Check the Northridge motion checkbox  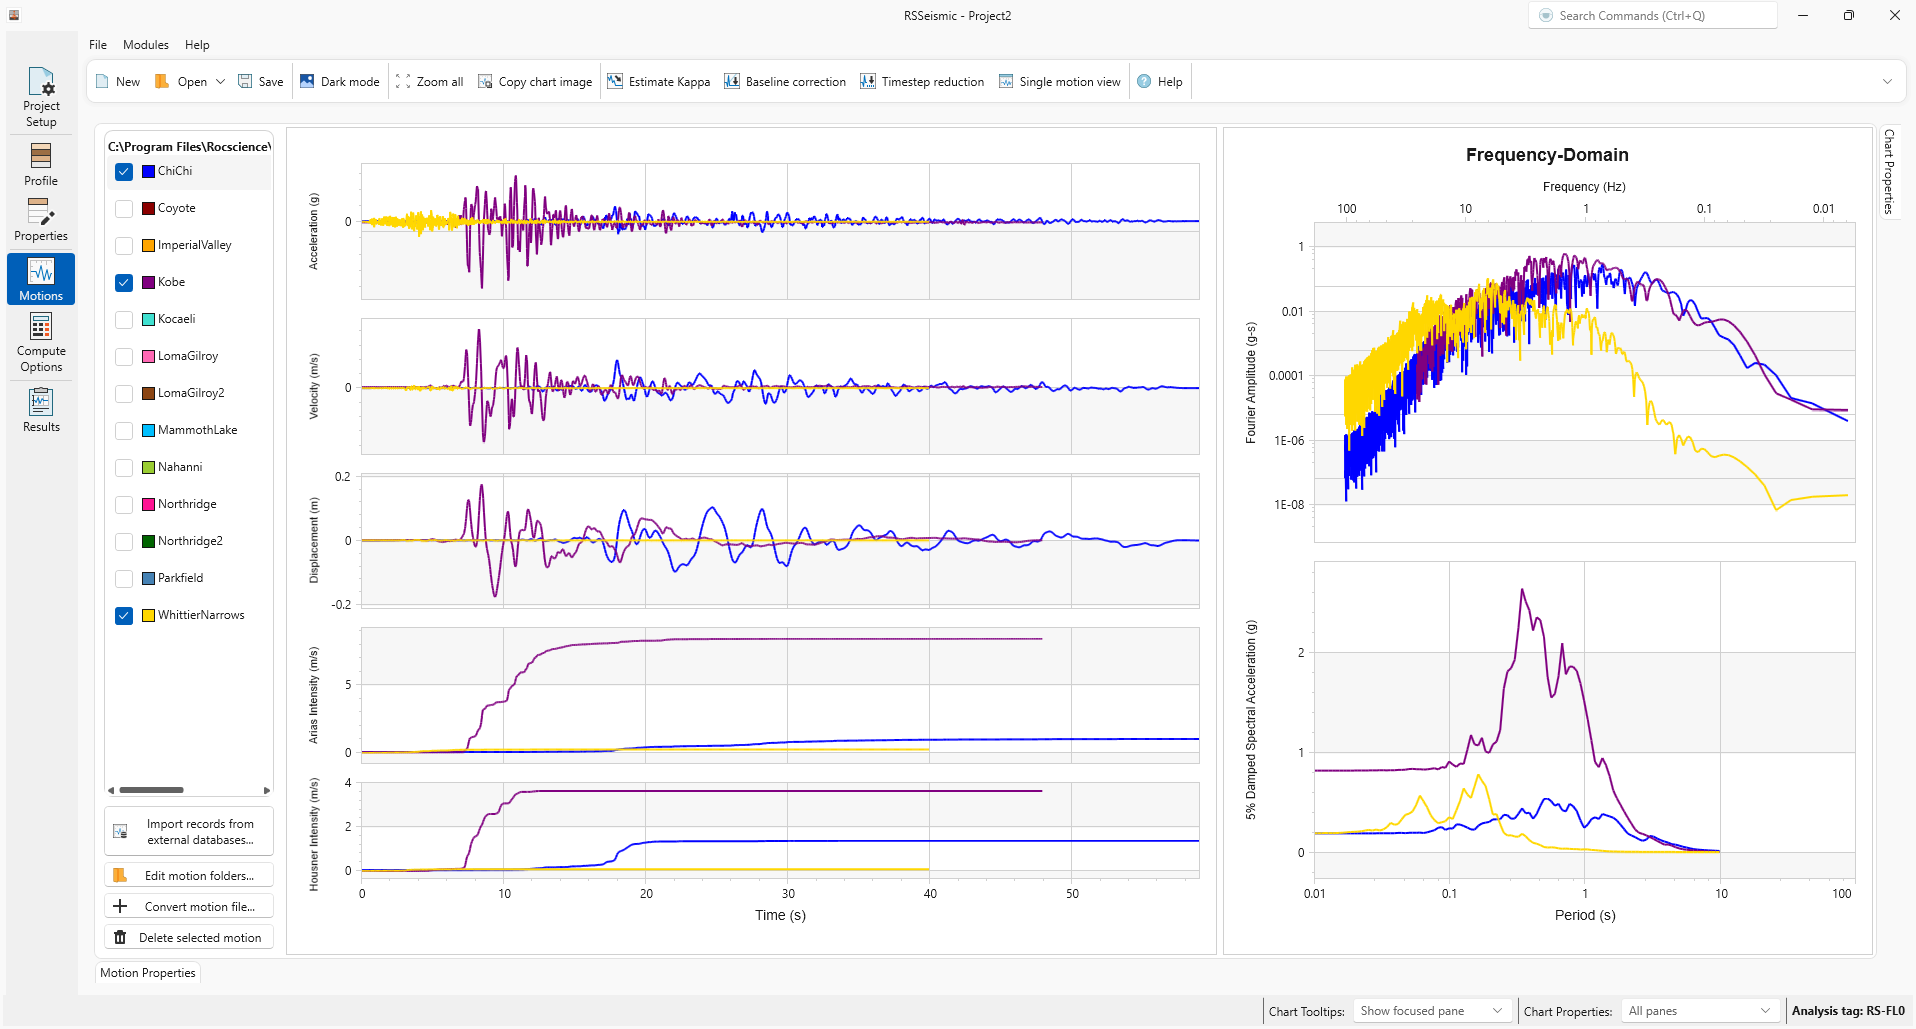pos(124,505)
